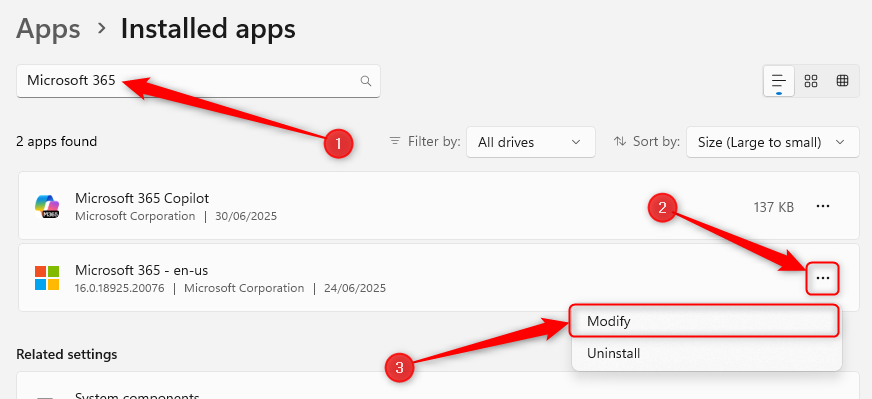This screenshot has height=399, width=872.
Task: Choose Uninstall from the context menu
Action: tap(706, 353)
